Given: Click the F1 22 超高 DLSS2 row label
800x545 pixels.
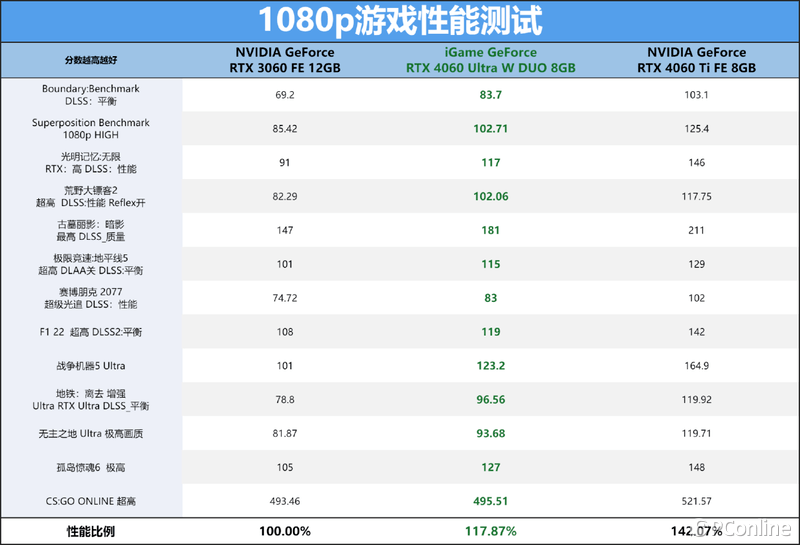Looking at the screenshot, I should [91, 332].
